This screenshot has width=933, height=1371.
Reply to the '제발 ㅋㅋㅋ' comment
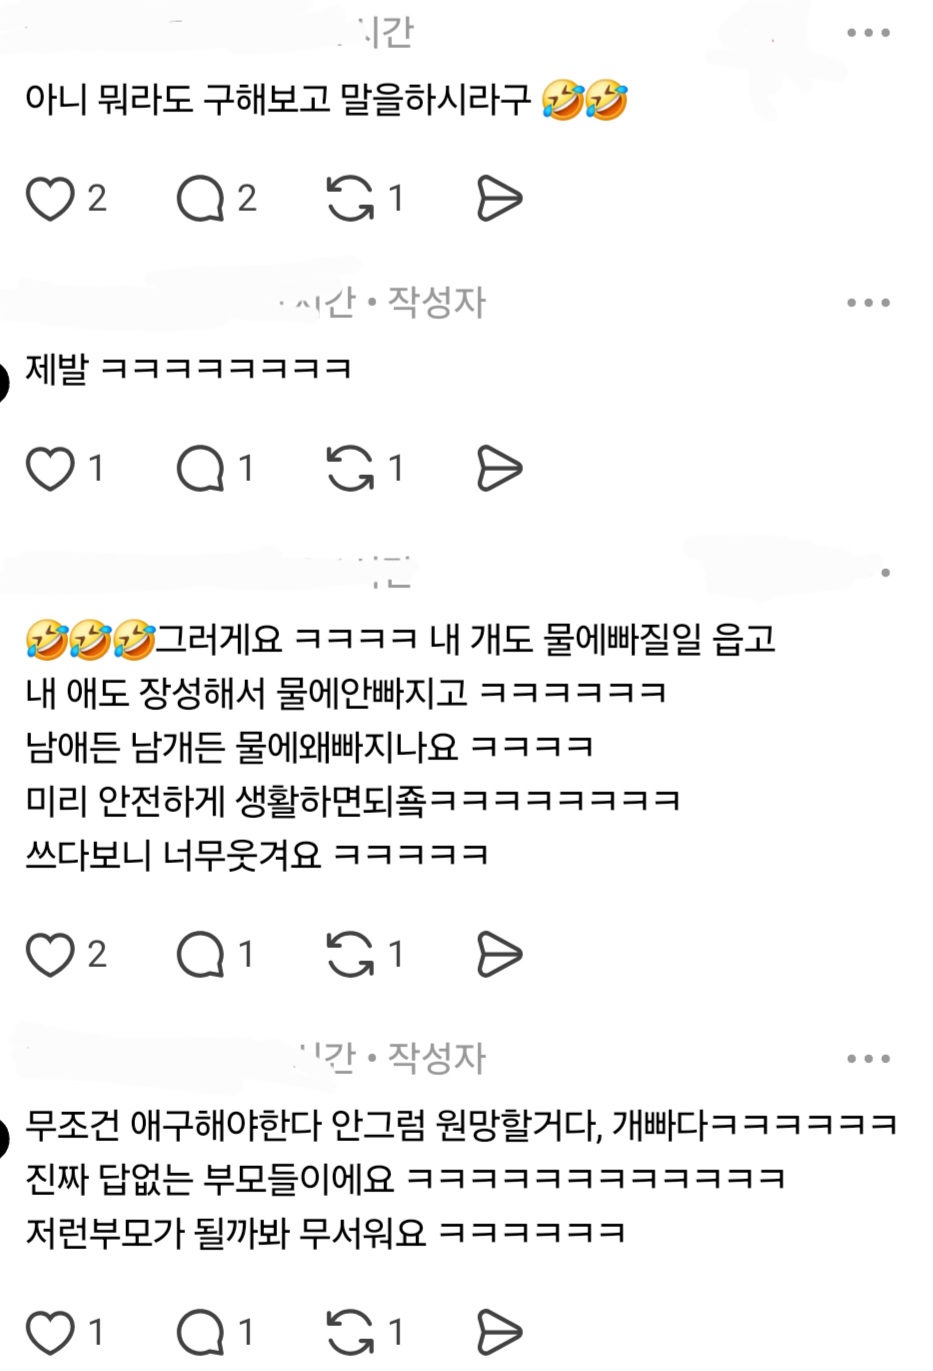(200, 468)
